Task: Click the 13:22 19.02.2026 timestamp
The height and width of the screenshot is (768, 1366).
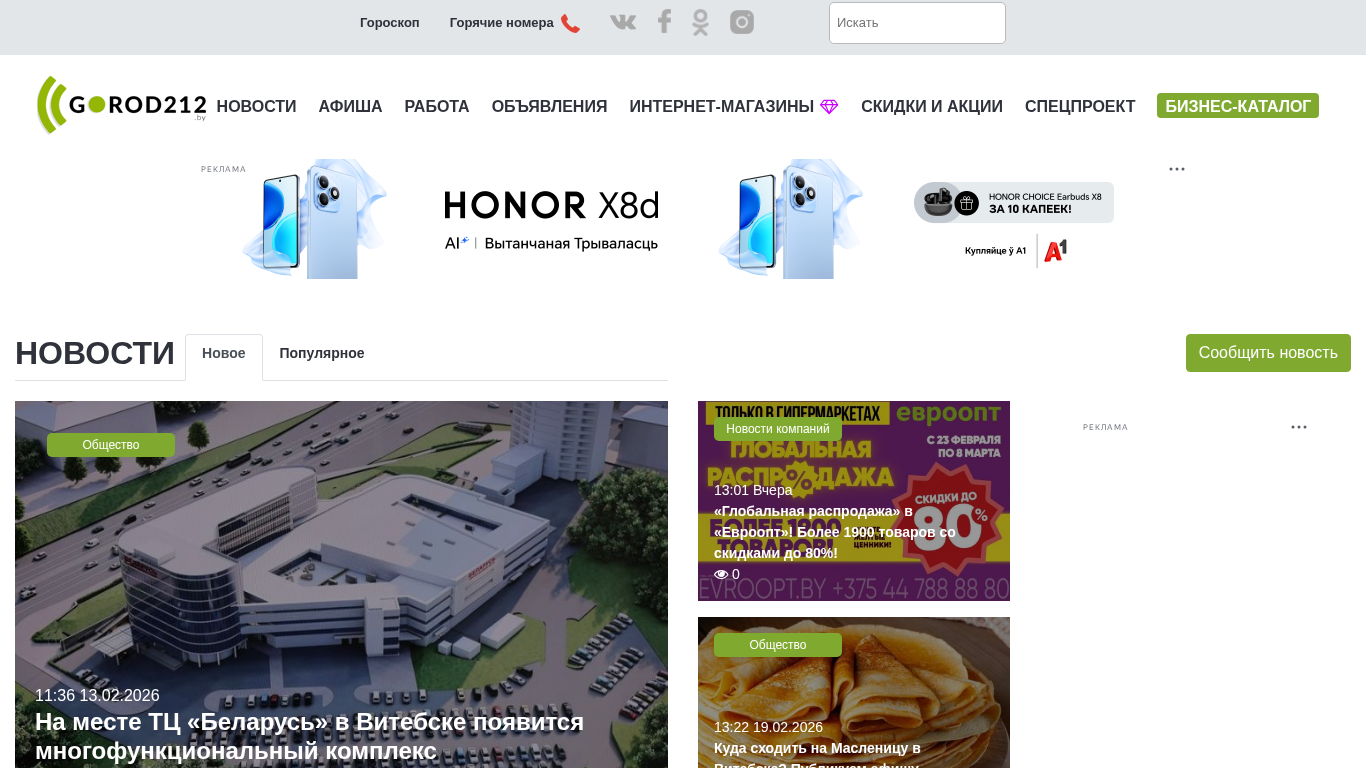Action: 768,727
